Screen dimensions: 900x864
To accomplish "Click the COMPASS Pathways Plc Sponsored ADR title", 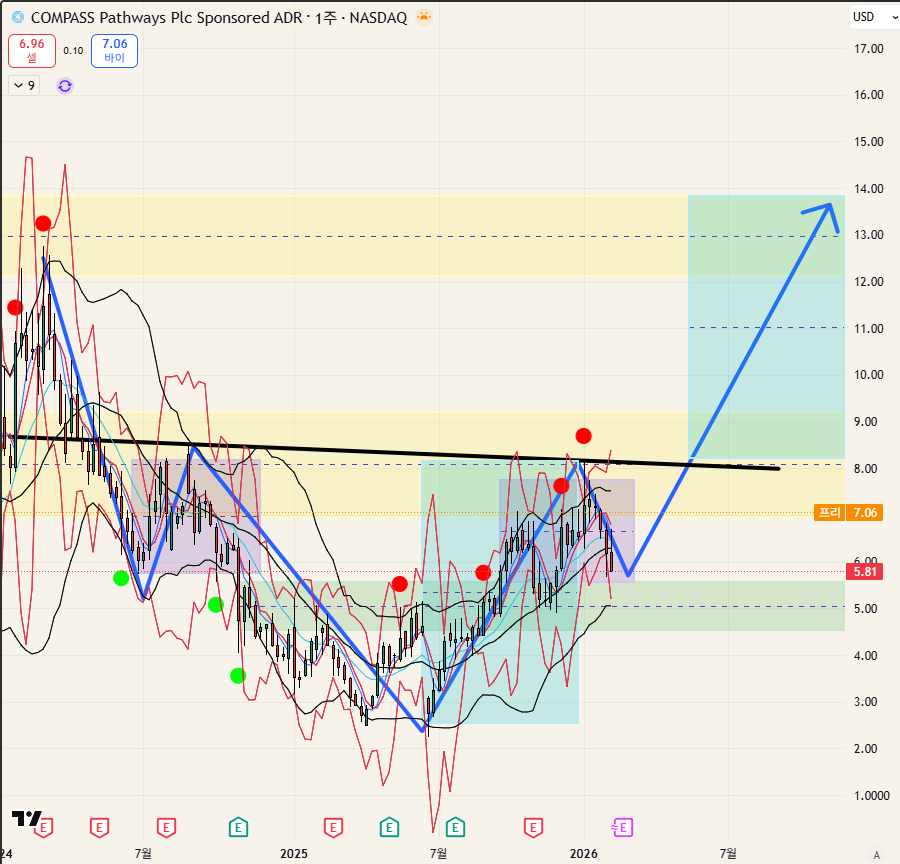I will 166,18.
